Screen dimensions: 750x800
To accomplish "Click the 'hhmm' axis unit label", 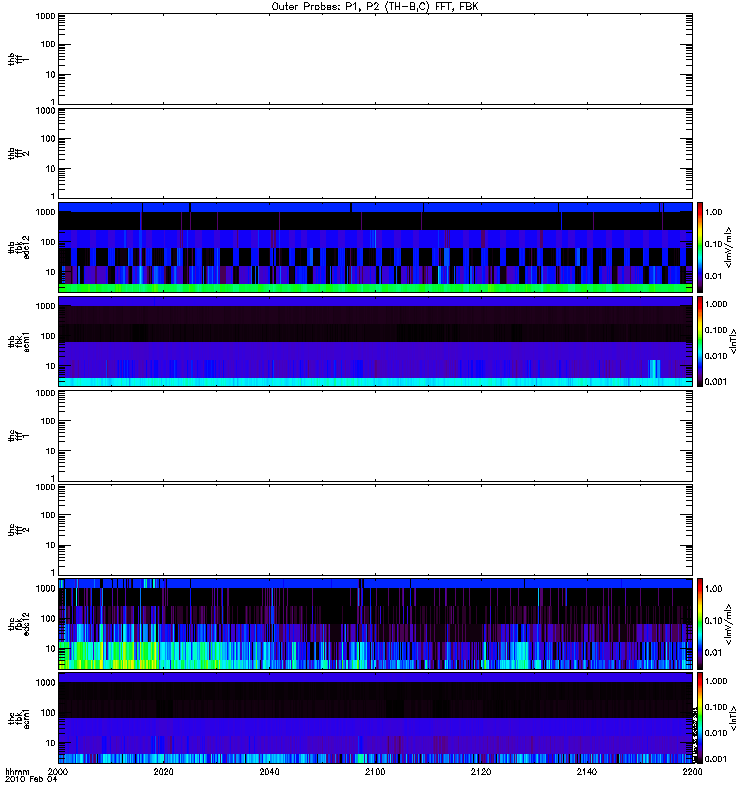I will point(17,772).
